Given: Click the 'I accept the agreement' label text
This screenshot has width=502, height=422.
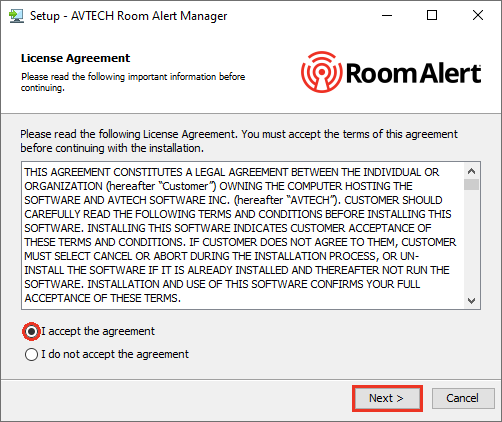Looking at the screenshot, I should coord(98,331).
